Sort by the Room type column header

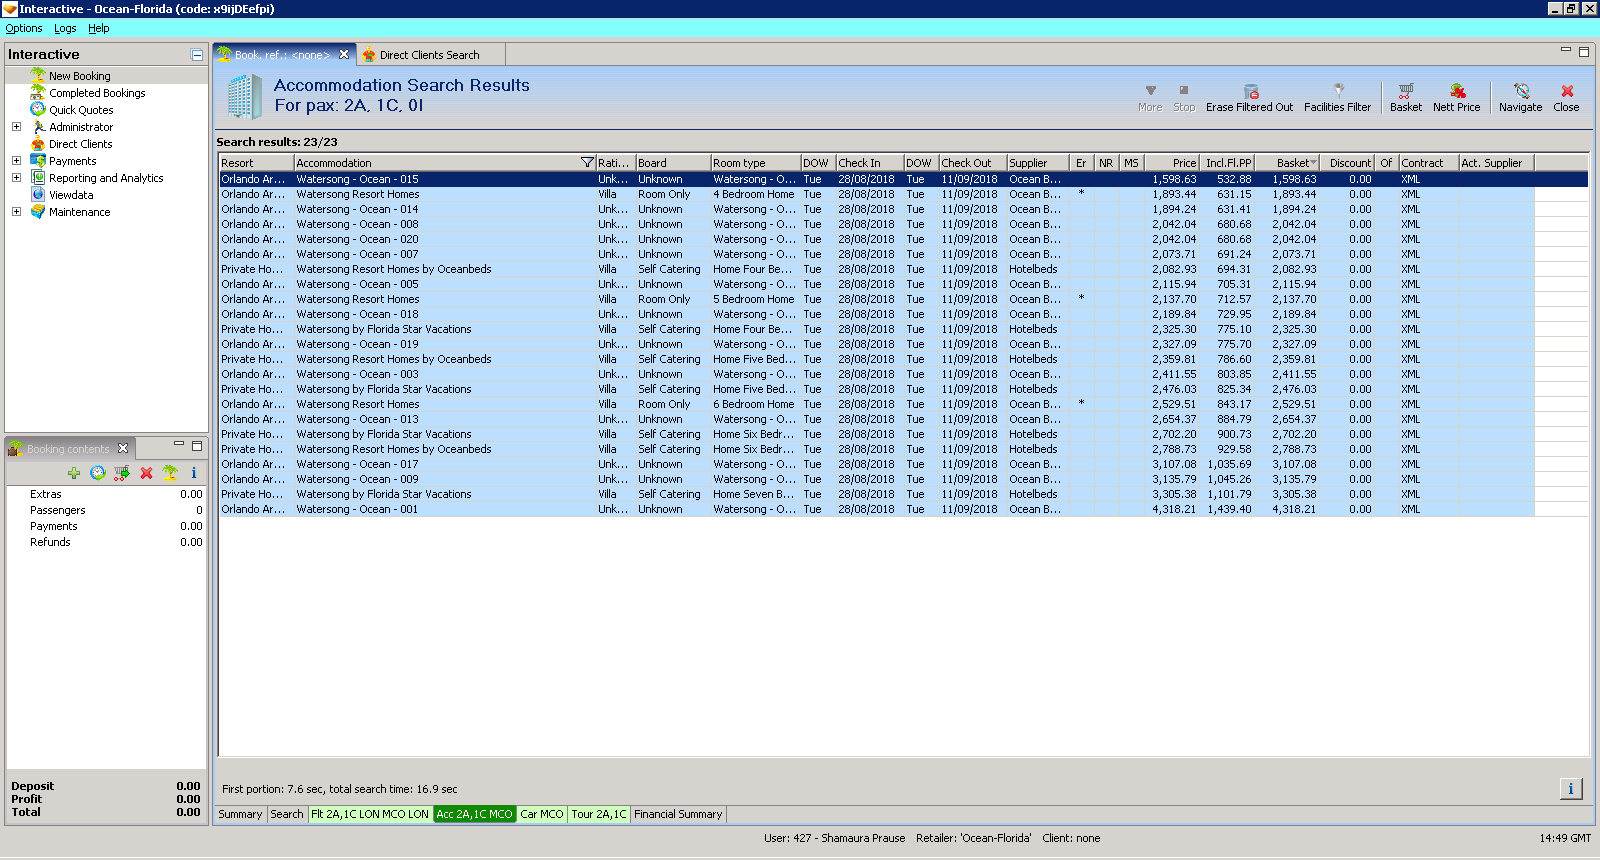755,163
